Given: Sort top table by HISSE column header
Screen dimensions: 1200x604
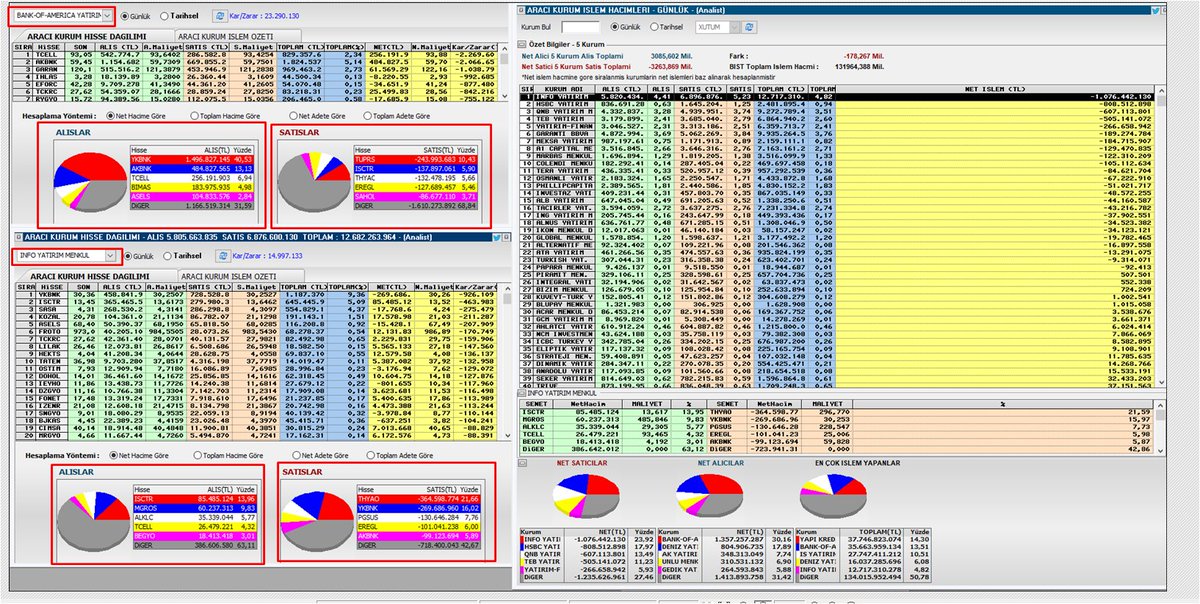Looking at the screenshot, I should click(x=49, y=45).
